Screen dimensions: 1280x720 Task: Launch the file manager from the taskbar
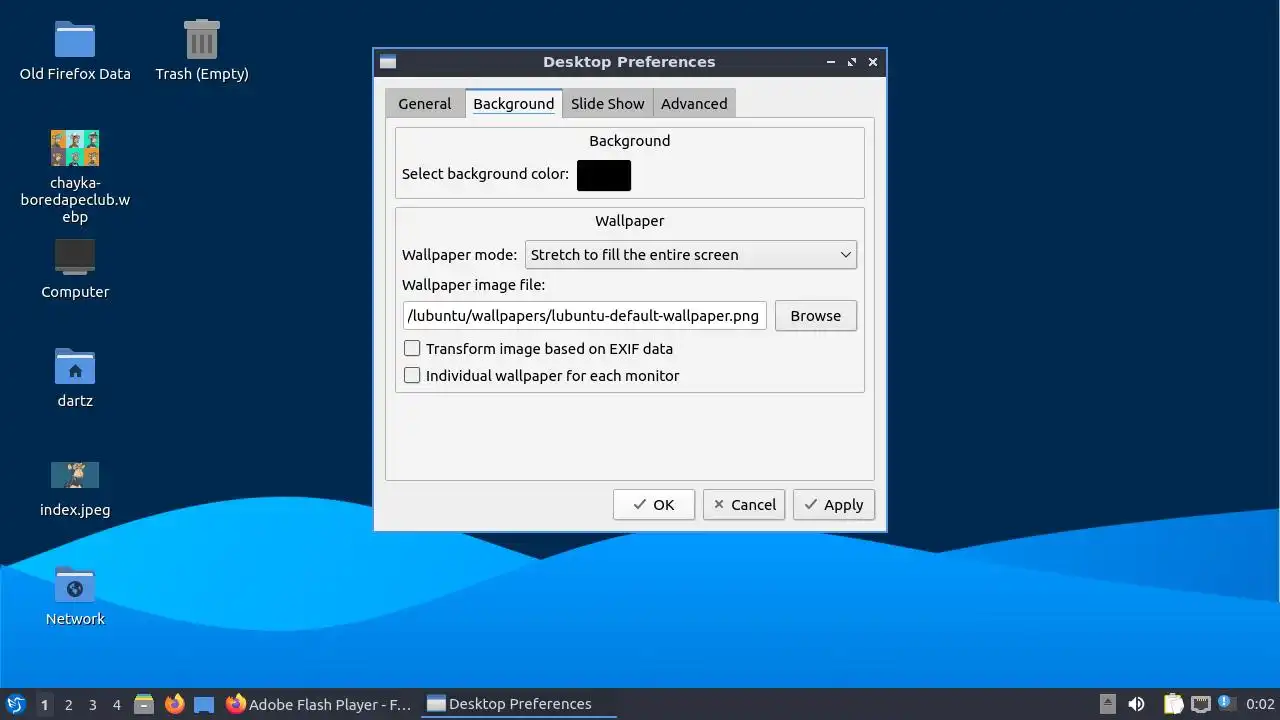pos(144,704)
